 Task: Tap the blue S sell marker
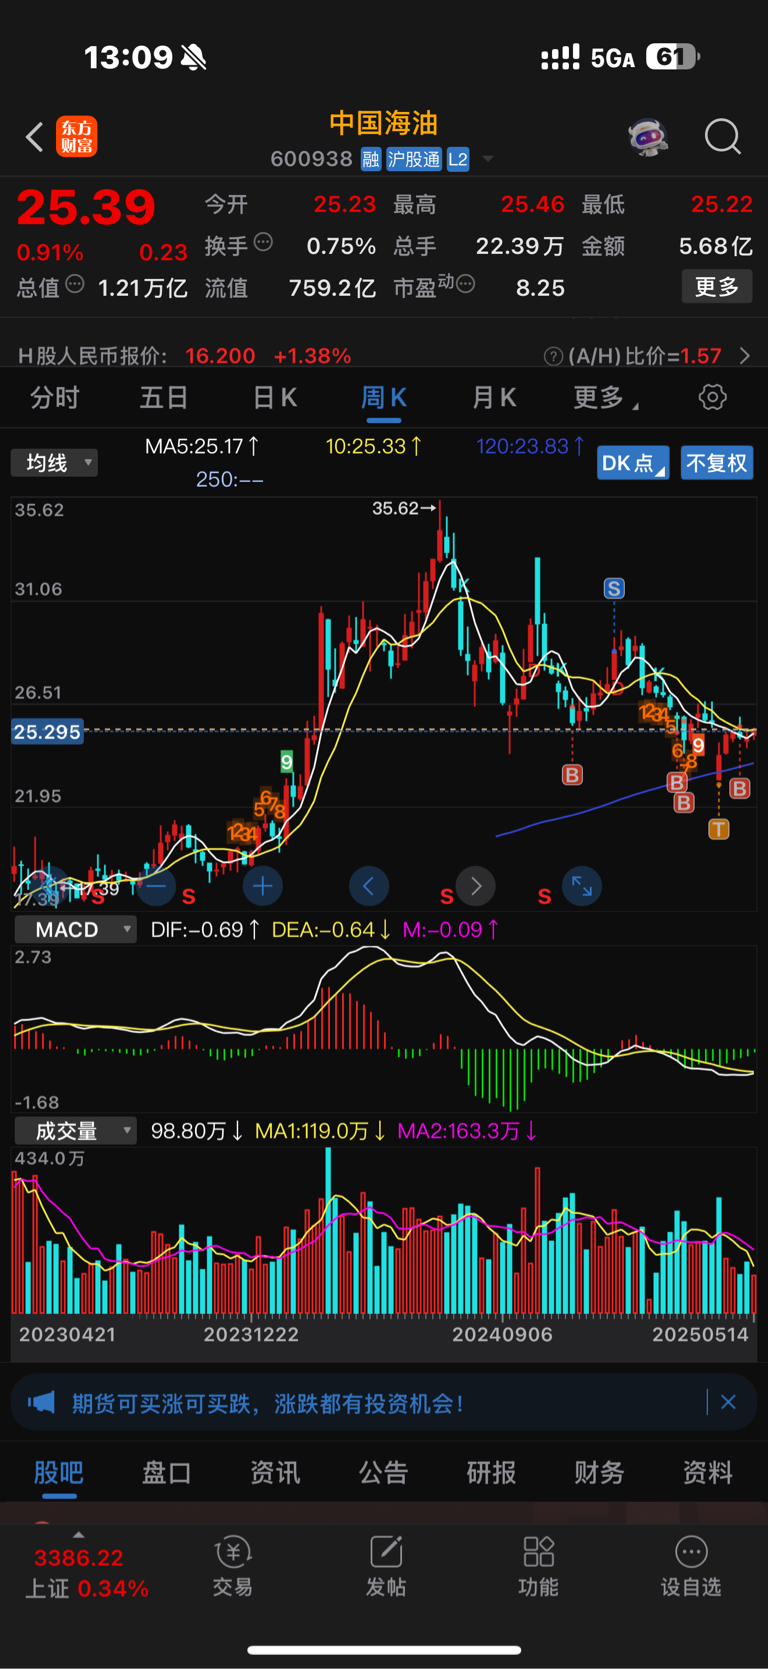point(614,588)
